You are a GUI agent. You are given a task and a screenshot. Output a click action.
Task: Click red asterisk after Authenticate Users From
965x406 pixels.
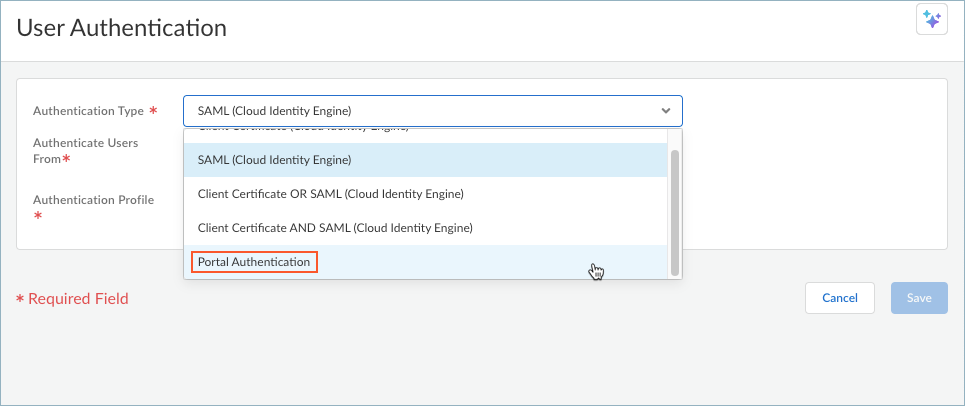coord(66,159)
